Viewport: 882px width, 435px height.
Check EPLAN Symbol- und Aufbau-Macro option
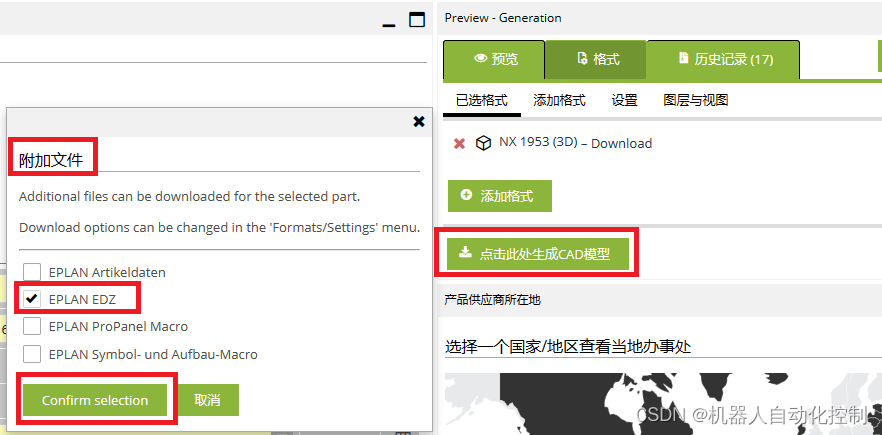point(32,354)
